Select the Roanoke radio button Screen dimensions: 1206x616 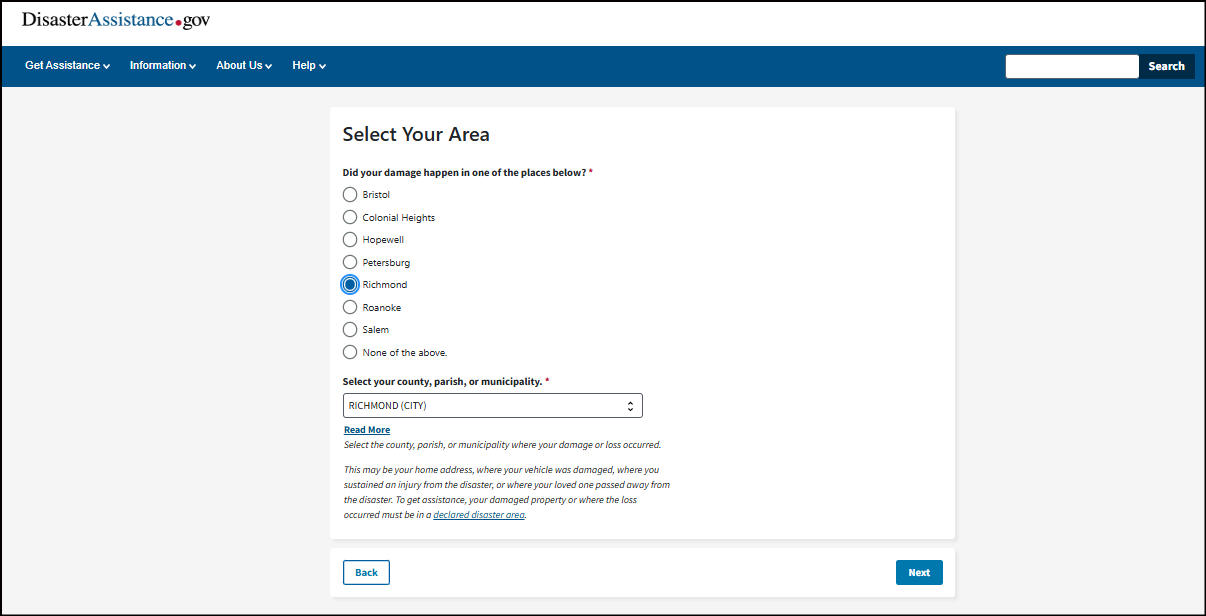[350, 307]
